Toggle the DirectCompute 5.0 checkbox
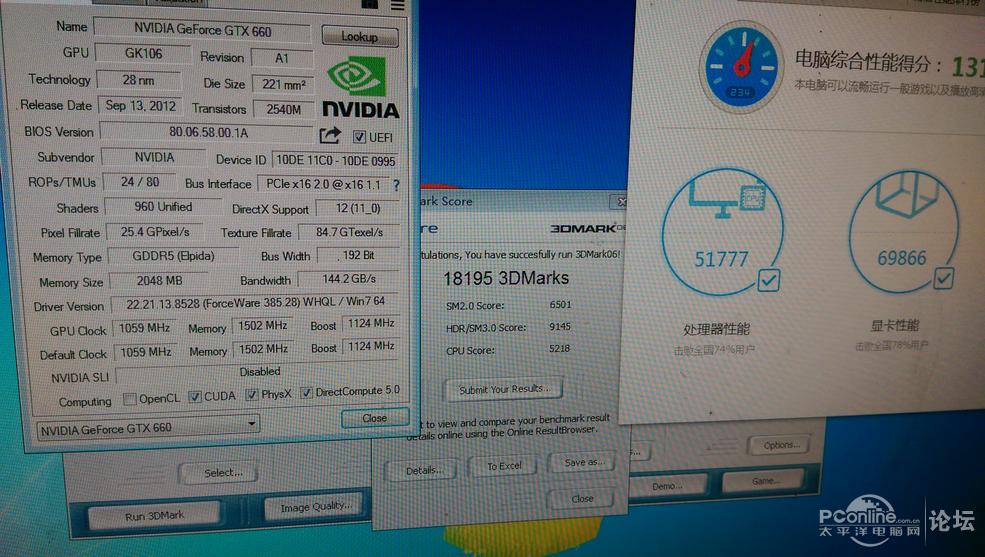Viewport: 985px width, 557px height. pyautogui.click(x=306, y=392)
